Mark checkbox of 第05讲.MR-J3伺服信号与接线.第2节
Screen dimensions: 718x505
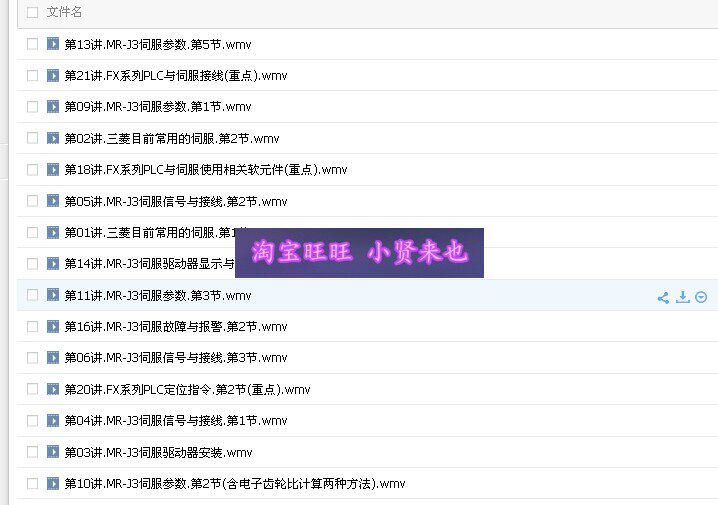pos(32,201)
